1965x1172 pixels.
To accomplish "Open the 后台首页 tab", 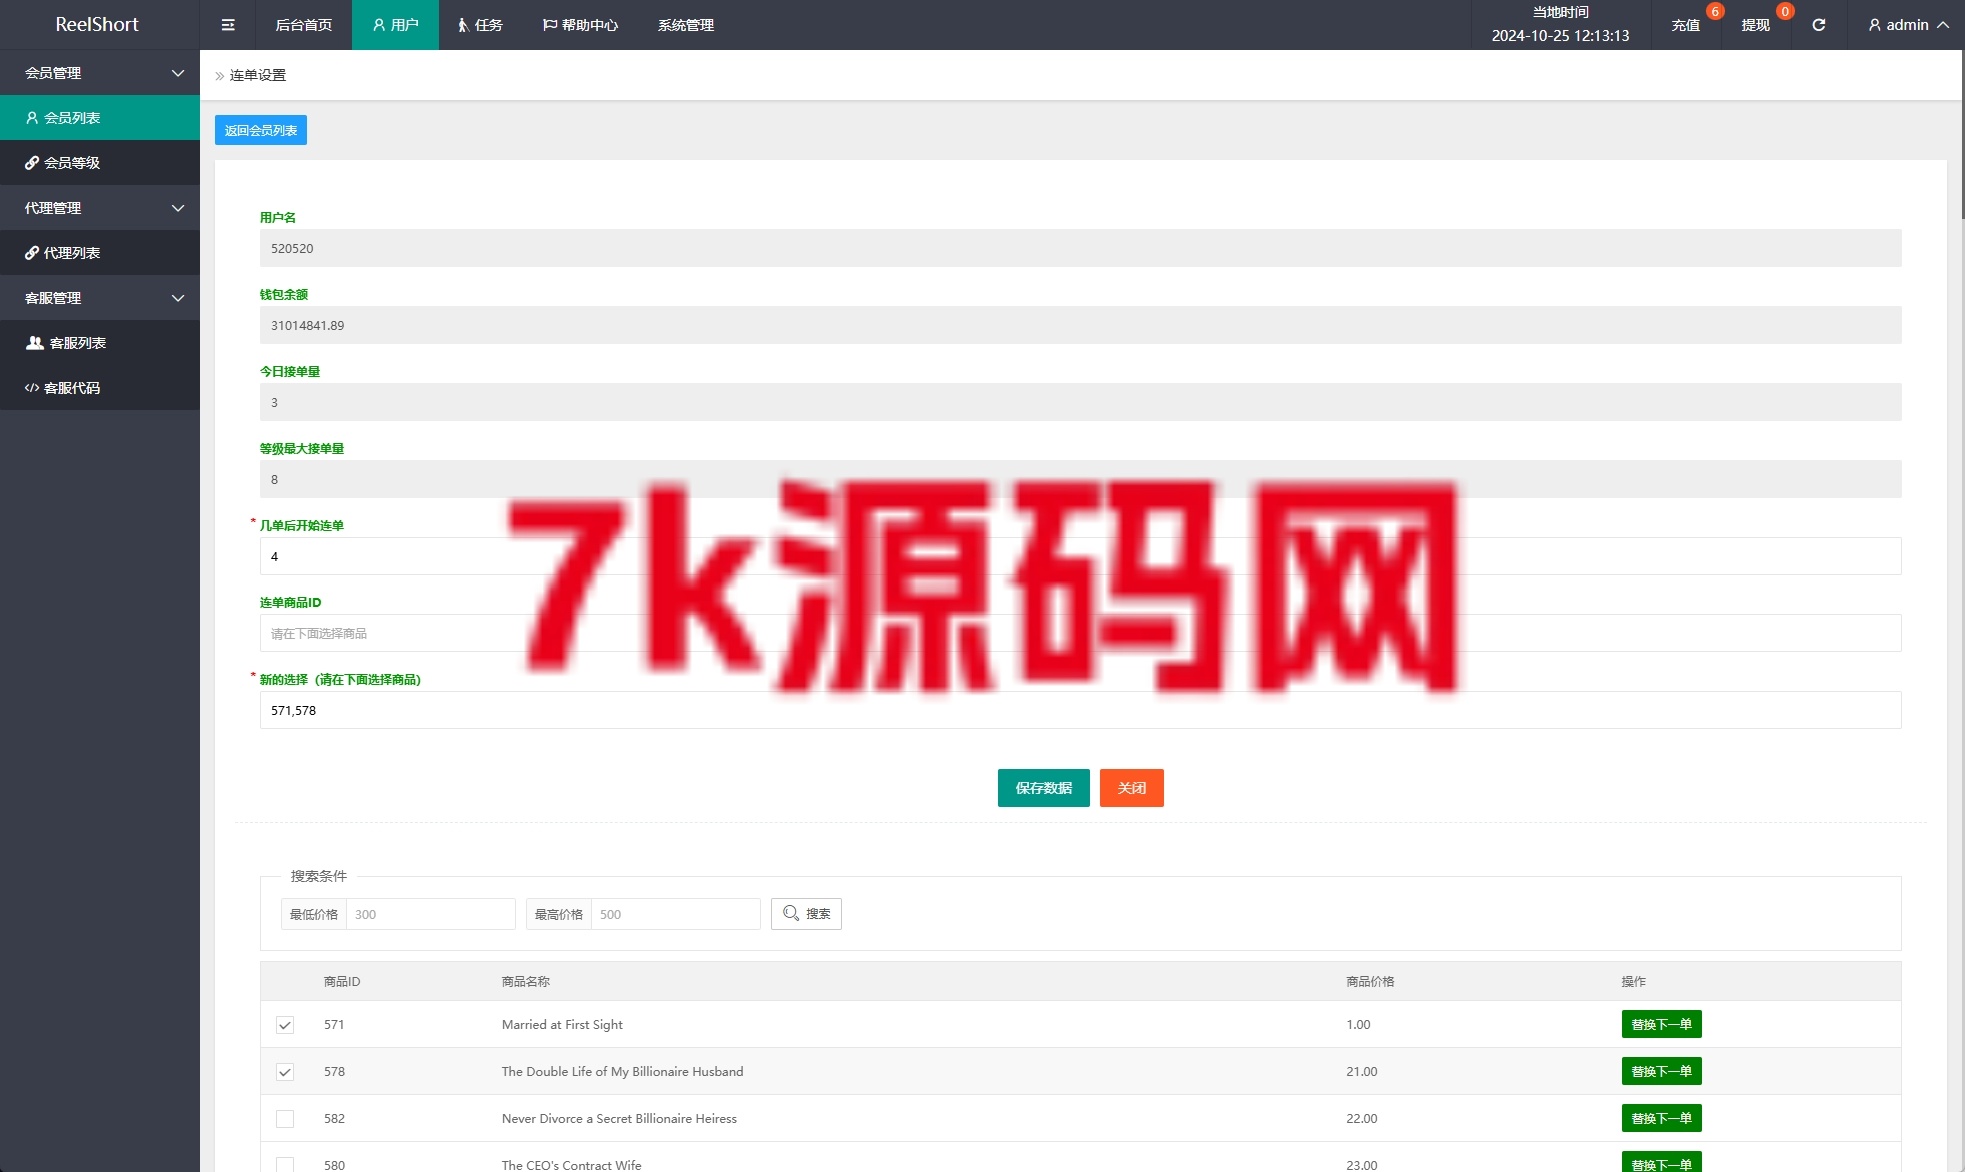I will [x=304, y=25].
